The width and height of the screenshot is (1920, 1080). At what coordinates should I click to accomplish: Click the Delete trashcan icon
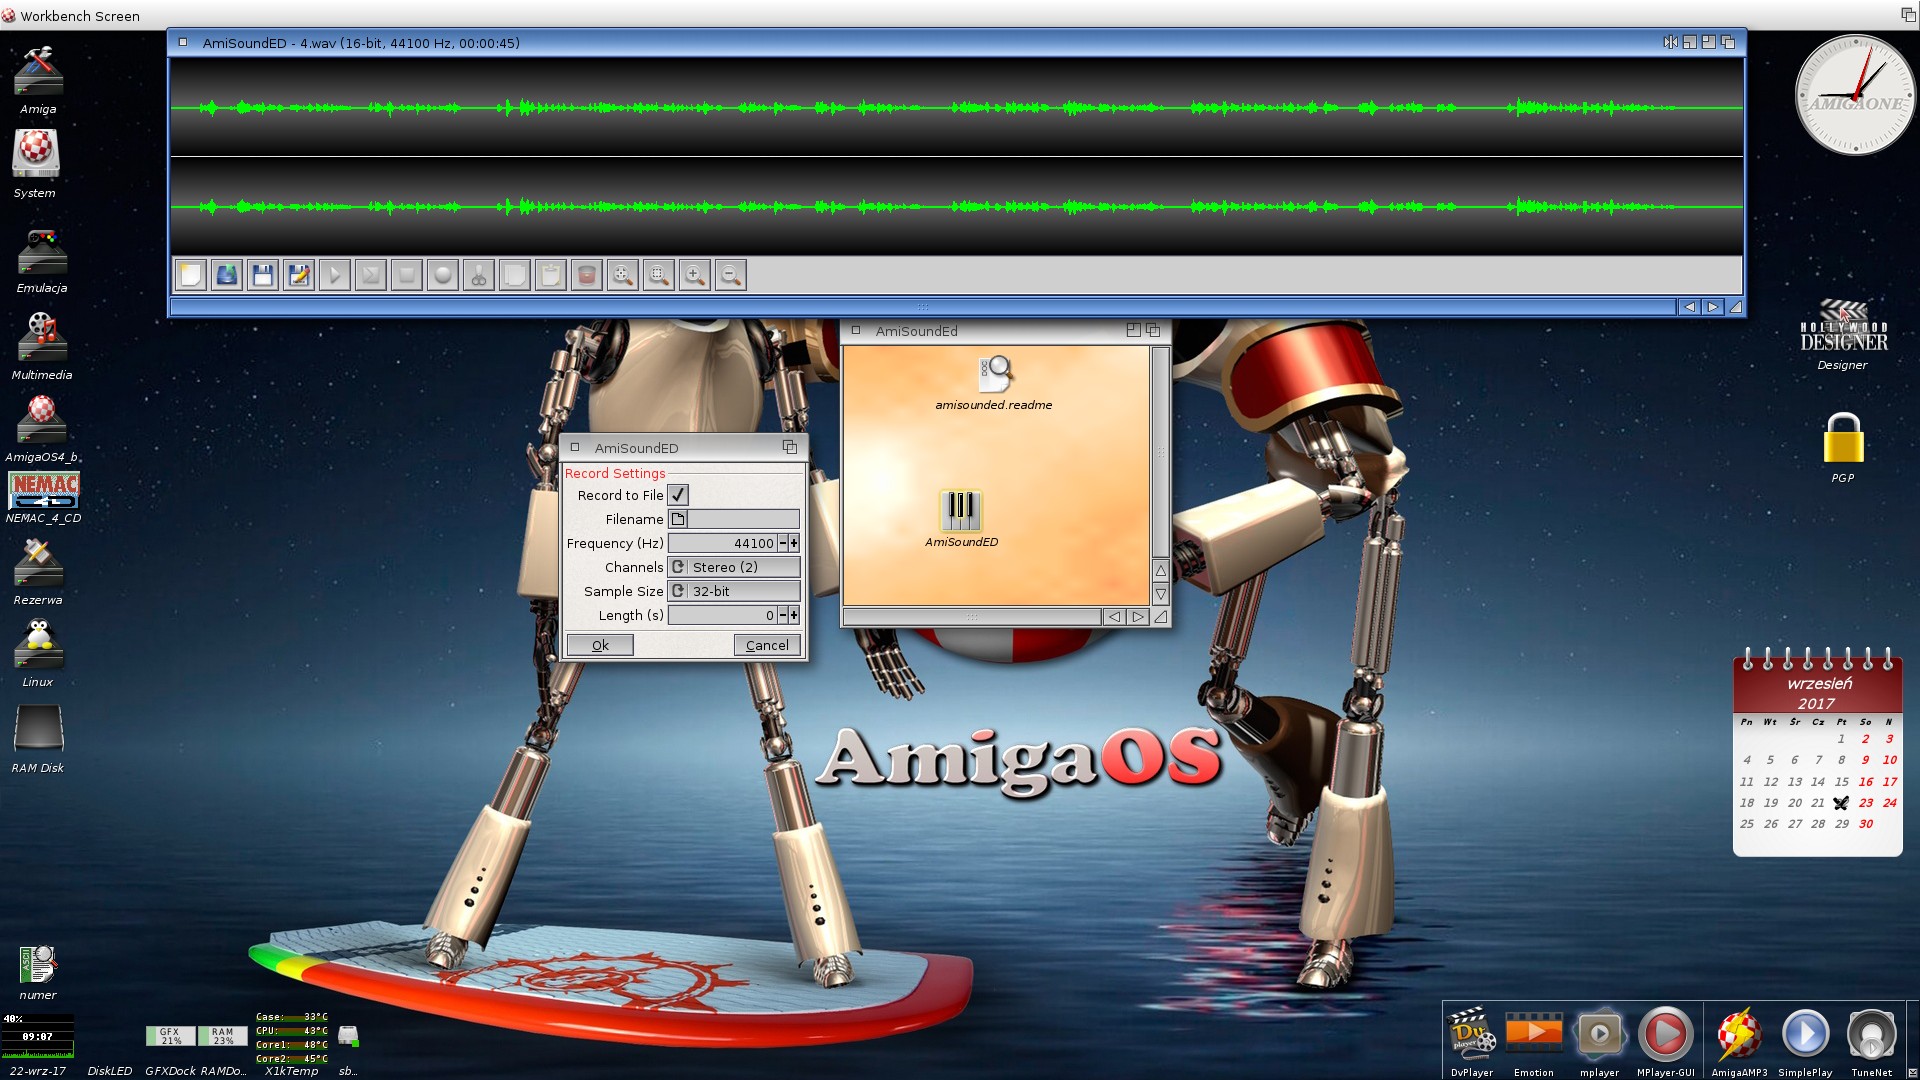587,275
